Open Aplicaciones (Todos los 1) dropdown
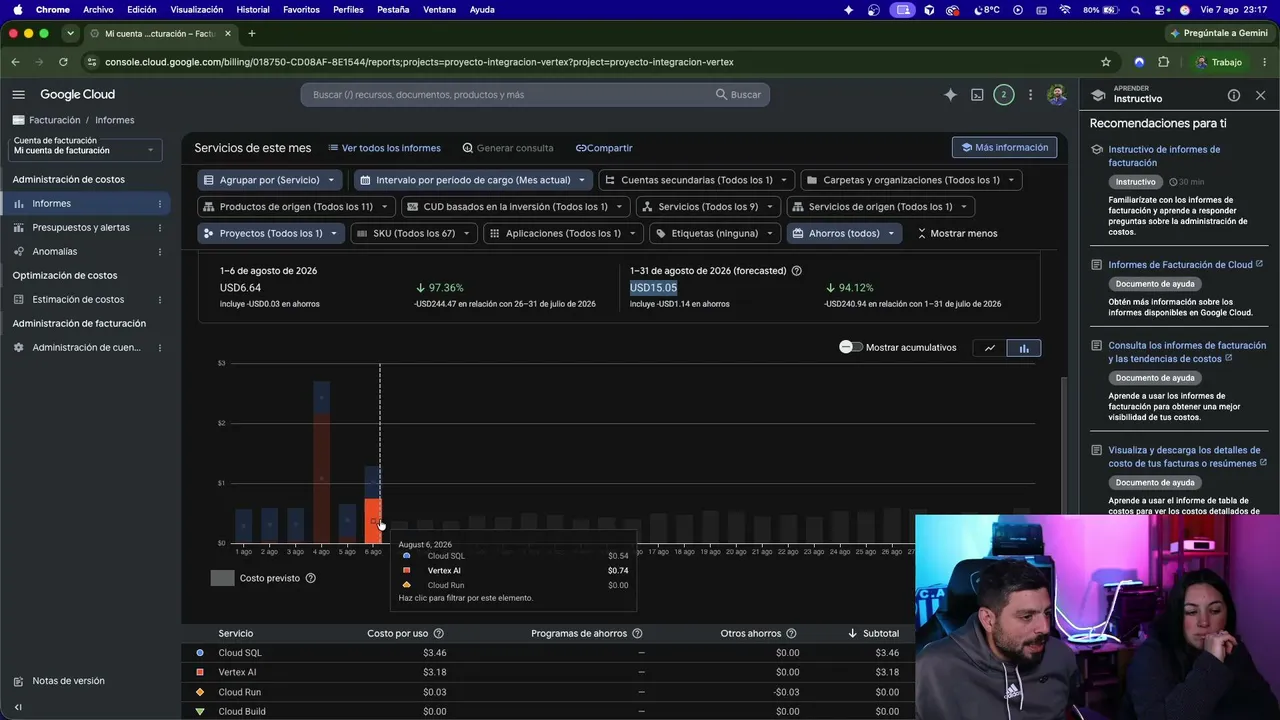The image size is (1280, 720). (x=563, y=234)
